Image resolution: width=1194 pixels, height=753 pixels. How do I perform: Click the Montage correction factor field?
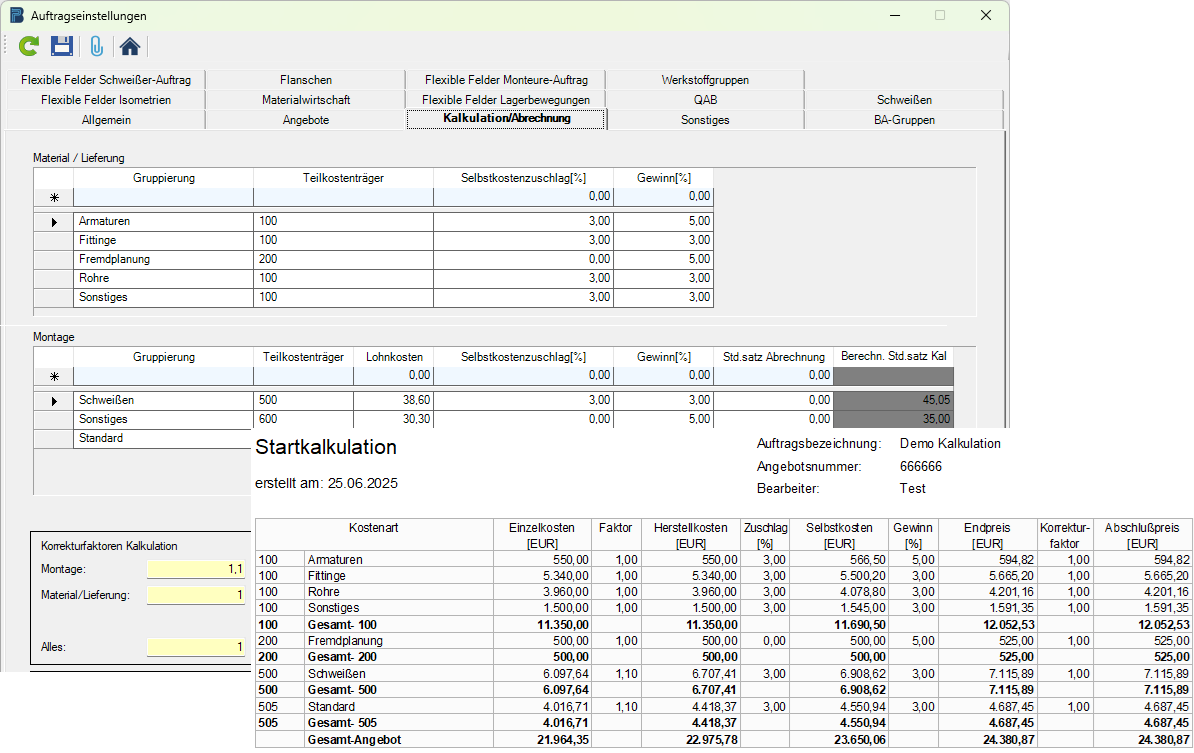pos(196,569)
